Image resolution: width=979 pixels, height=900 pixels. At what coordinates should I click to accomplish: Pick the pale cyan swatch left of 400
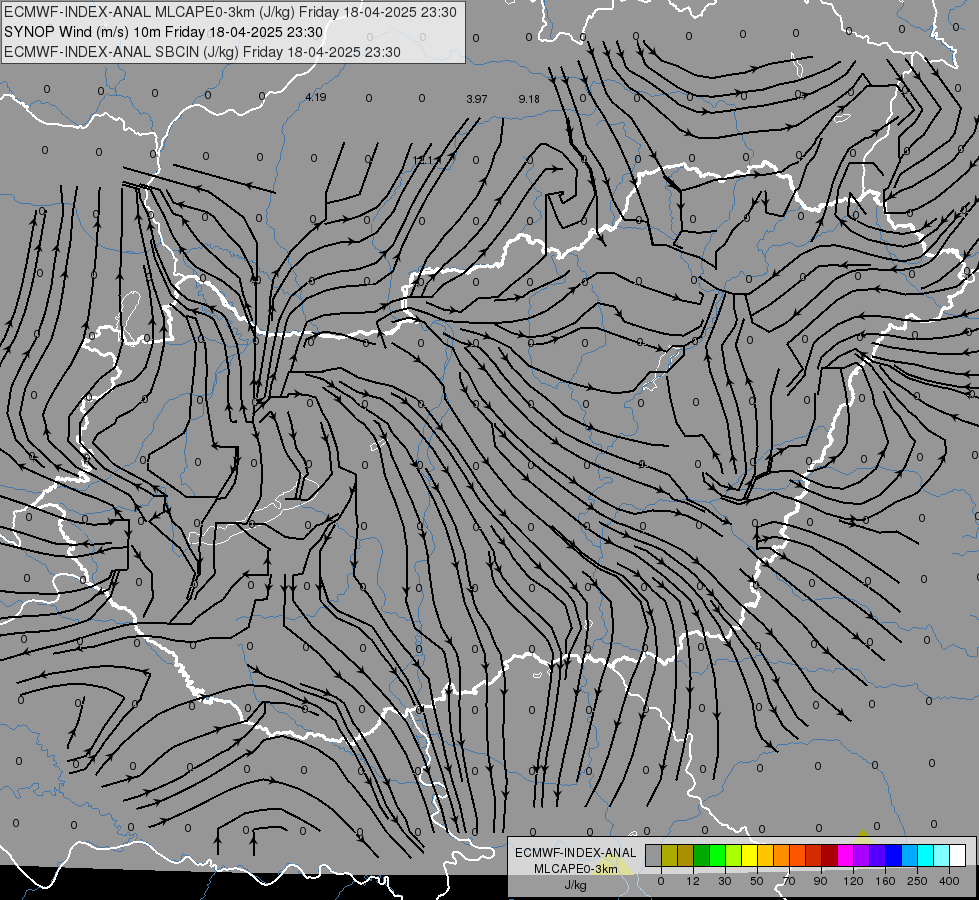pyautogui.click(x=942, y=855)
